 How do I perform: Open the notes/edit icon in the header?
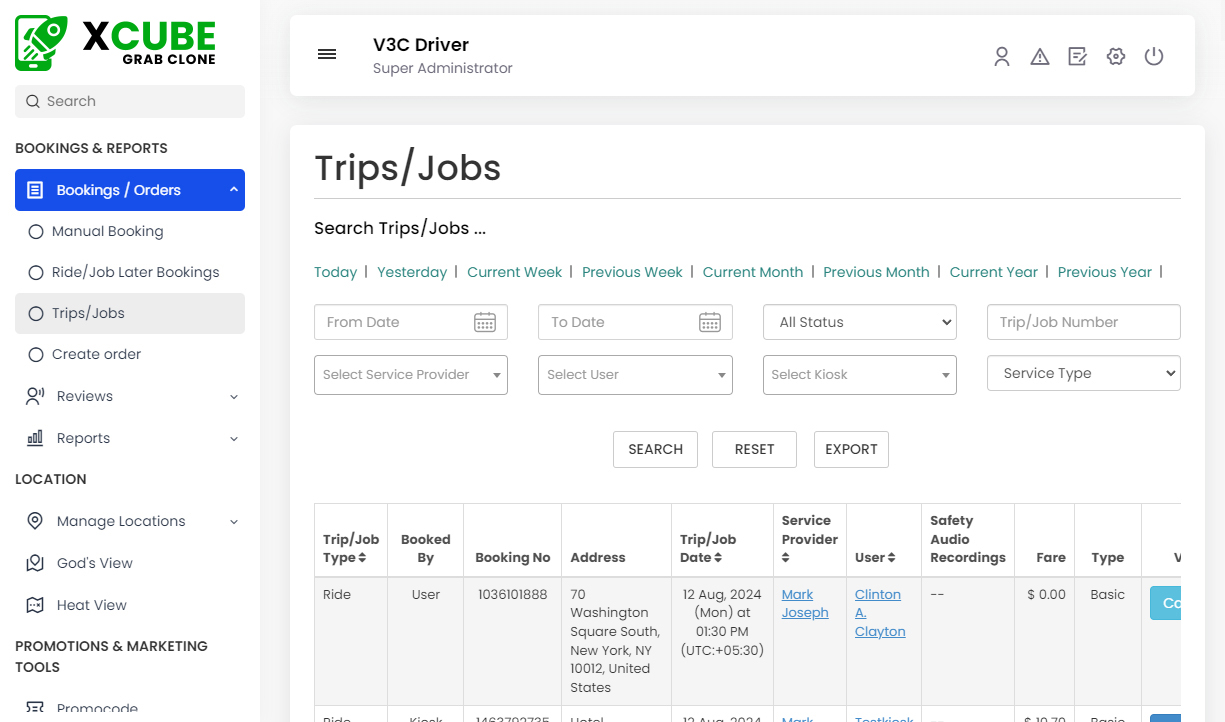click(1077, 56)
